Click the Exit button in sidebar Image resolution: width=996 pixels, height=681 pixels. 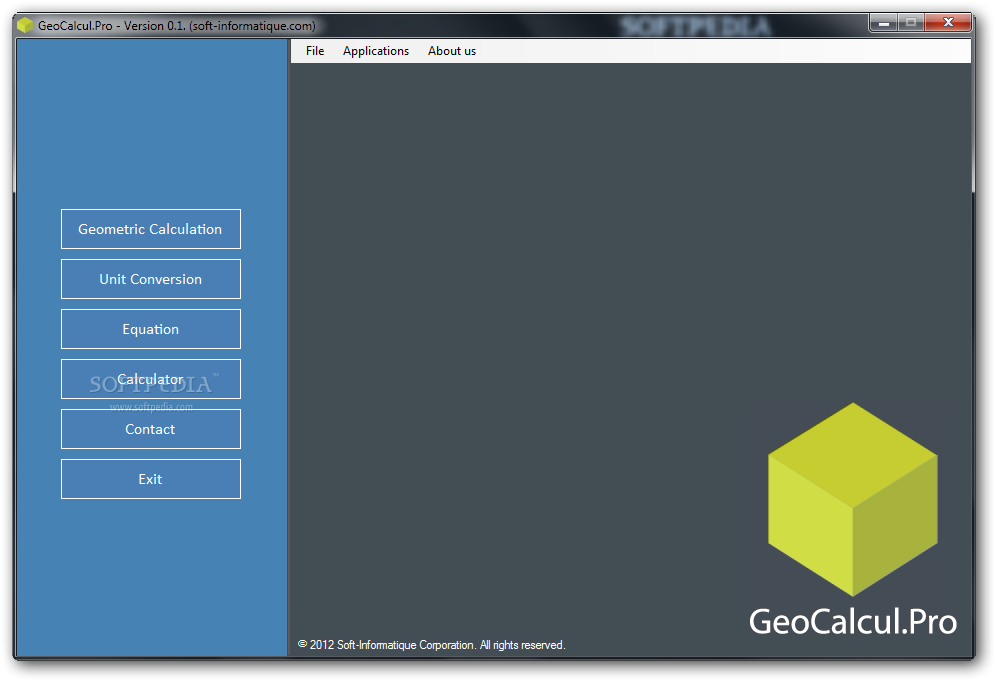[x=151, y=479]
